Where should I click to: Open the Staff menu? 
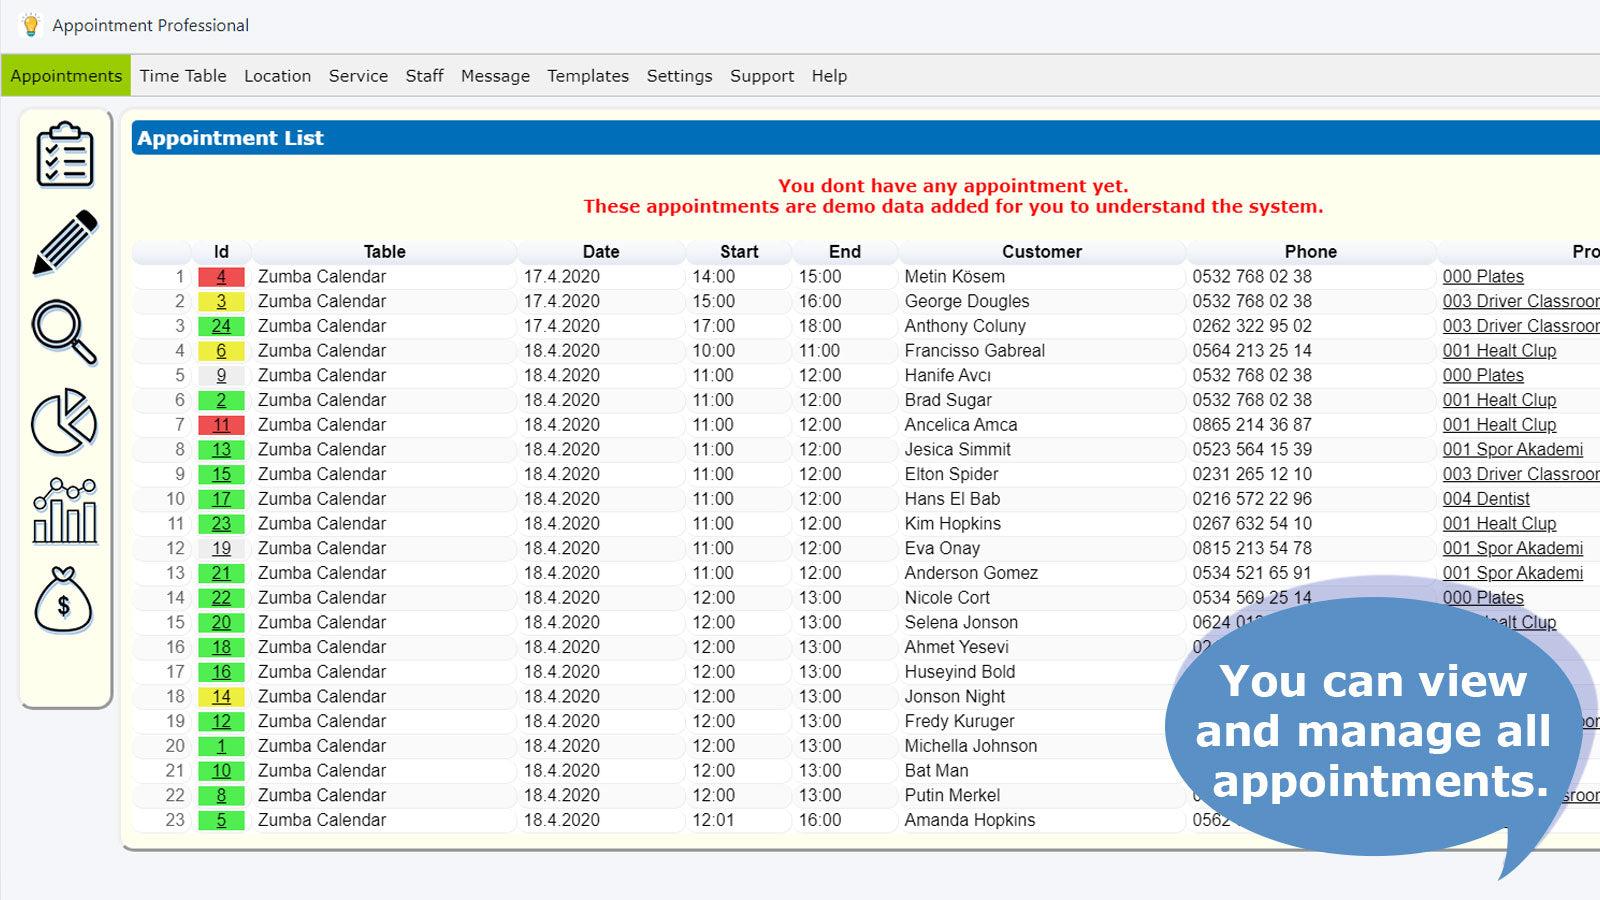[x=424, y=75]
